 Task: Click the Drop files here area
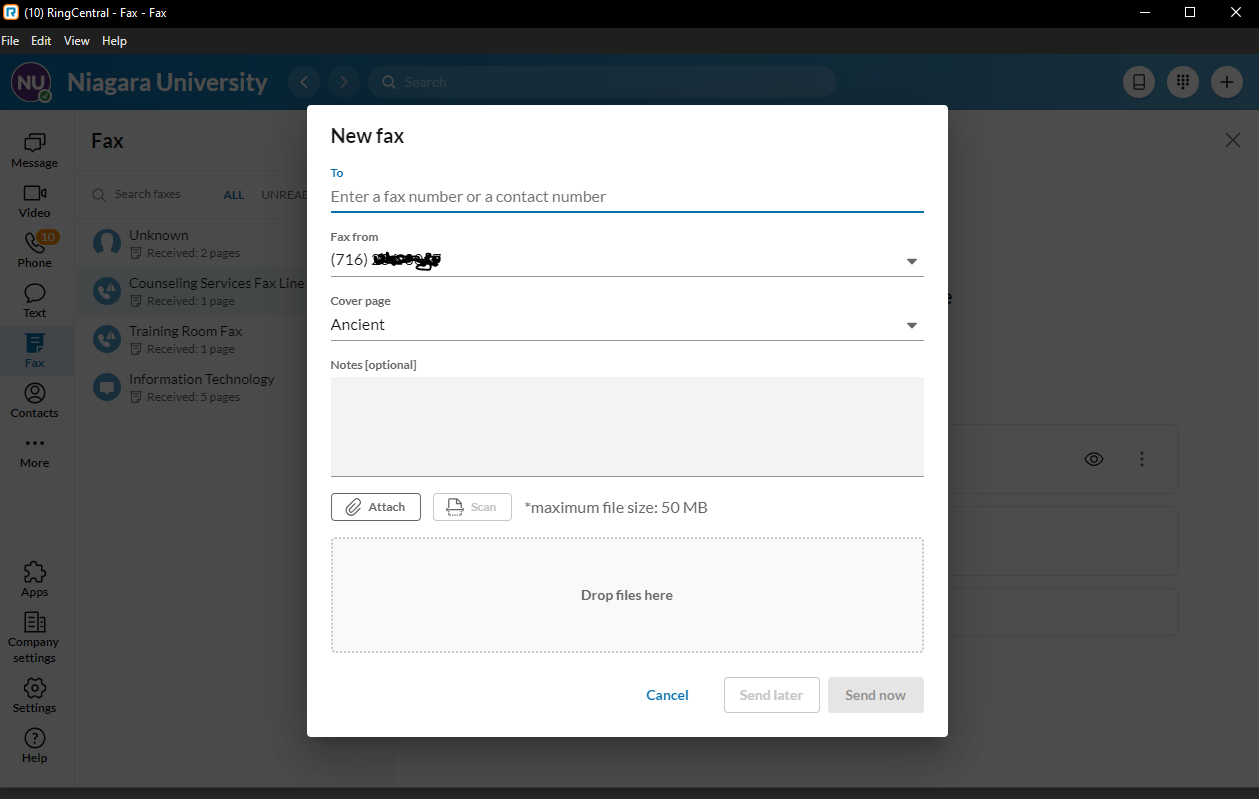(x=627, y=595)
